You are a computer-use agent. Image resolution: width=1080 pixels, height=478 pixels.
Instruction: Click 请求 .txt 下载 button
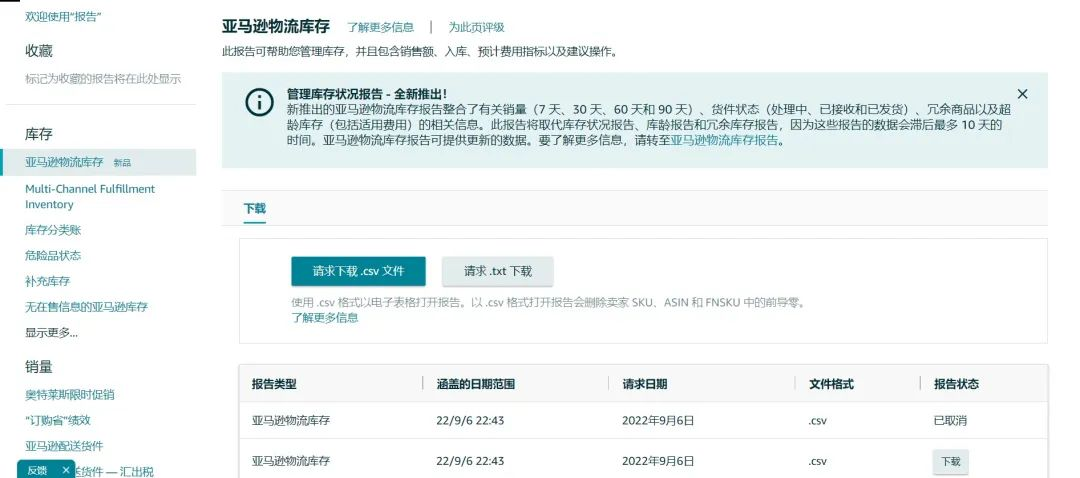point(497,271)
